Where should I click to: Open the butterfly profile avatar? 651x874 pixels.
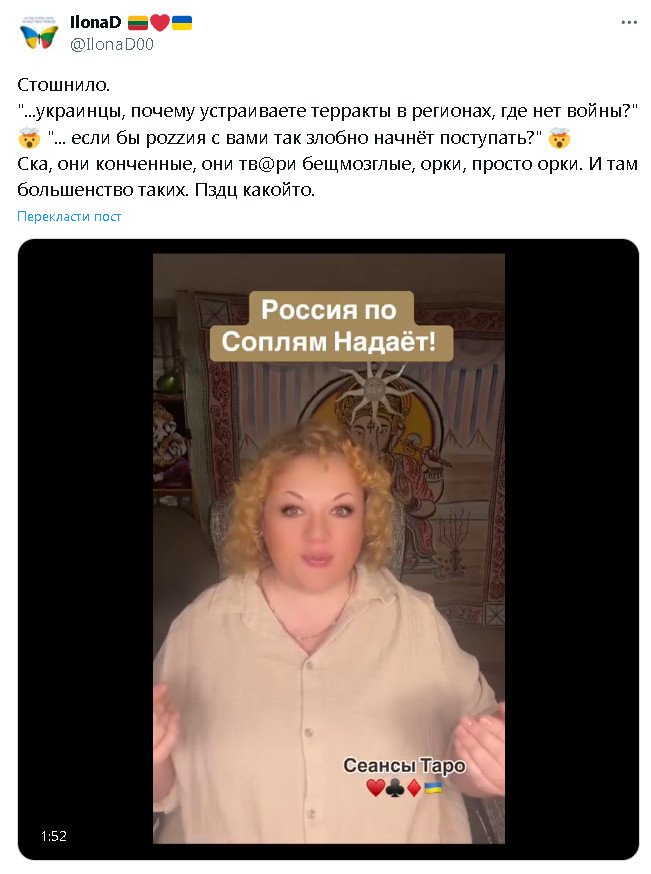[38, 33]
